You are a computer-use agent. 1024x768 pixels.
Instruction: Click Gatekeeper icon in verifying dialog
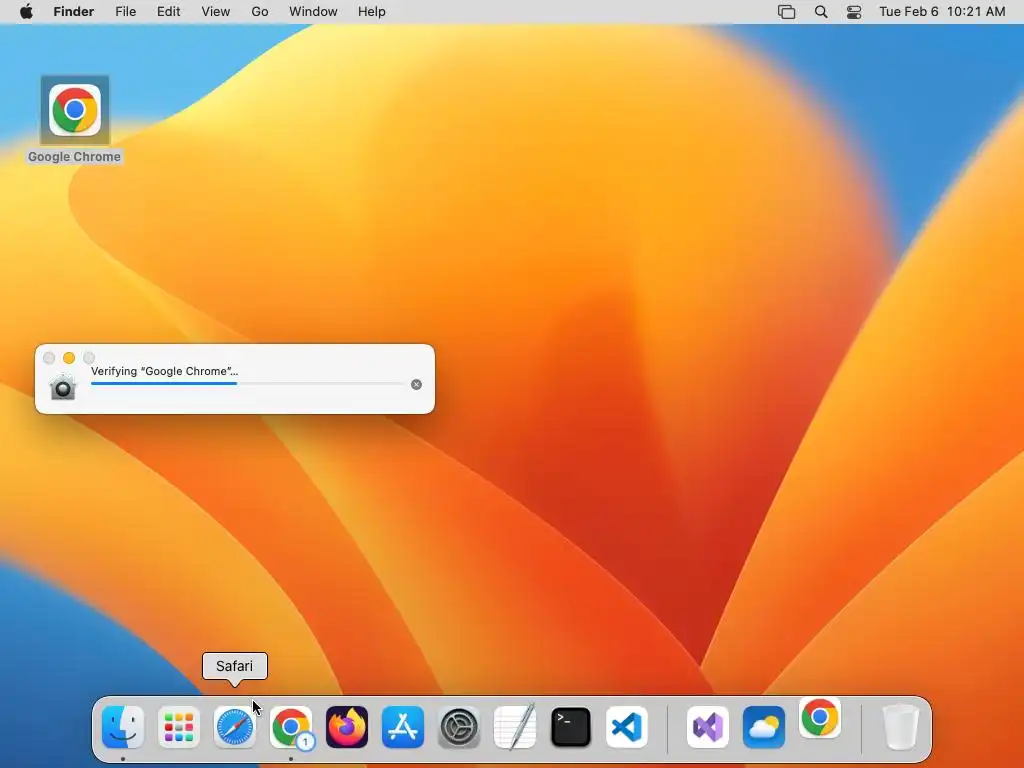coord(63,386)
